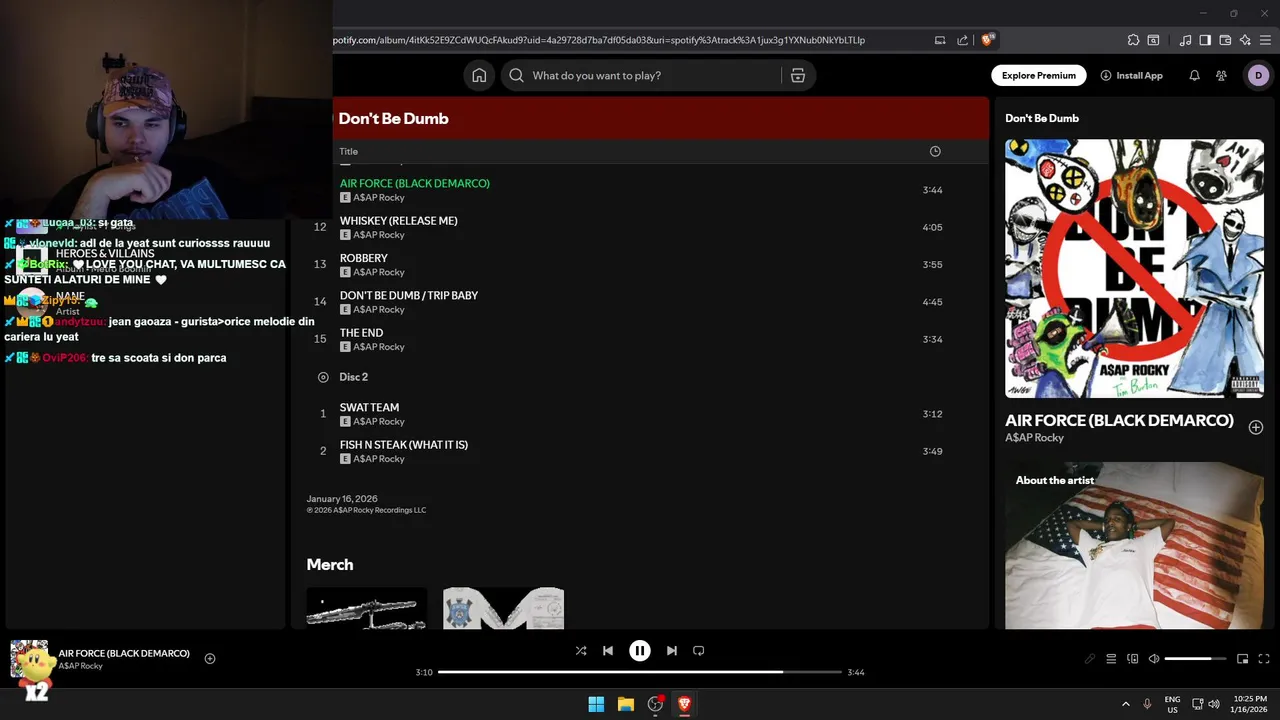Toggle repeat mode
The width and height of the screenshot is (1280, 720).
[699, 651]
